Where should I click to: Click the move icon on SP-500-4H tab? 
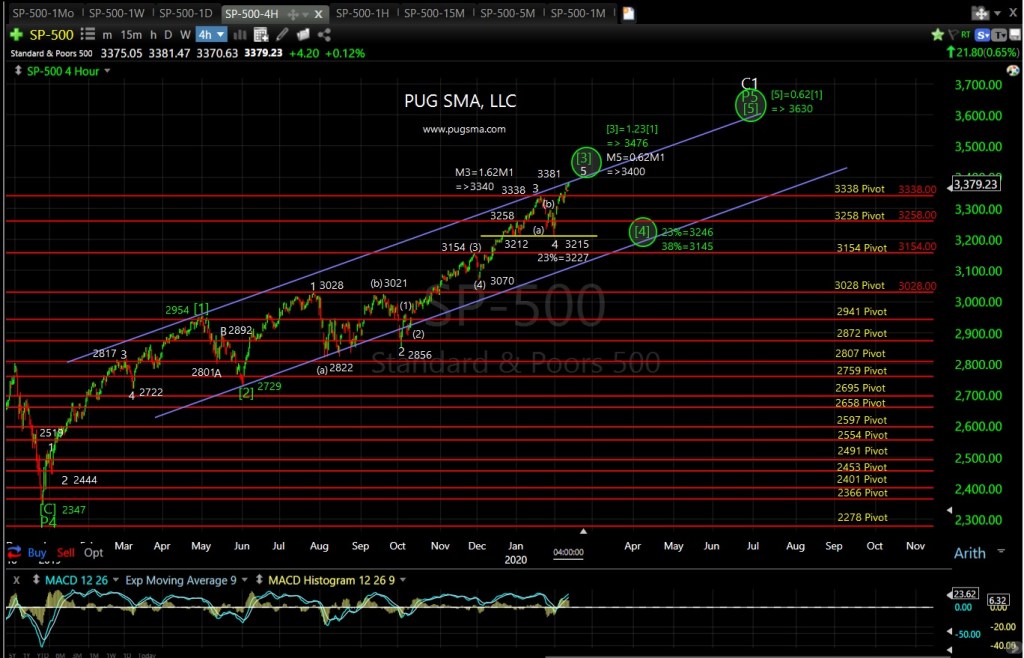click(x=293, y=14)
